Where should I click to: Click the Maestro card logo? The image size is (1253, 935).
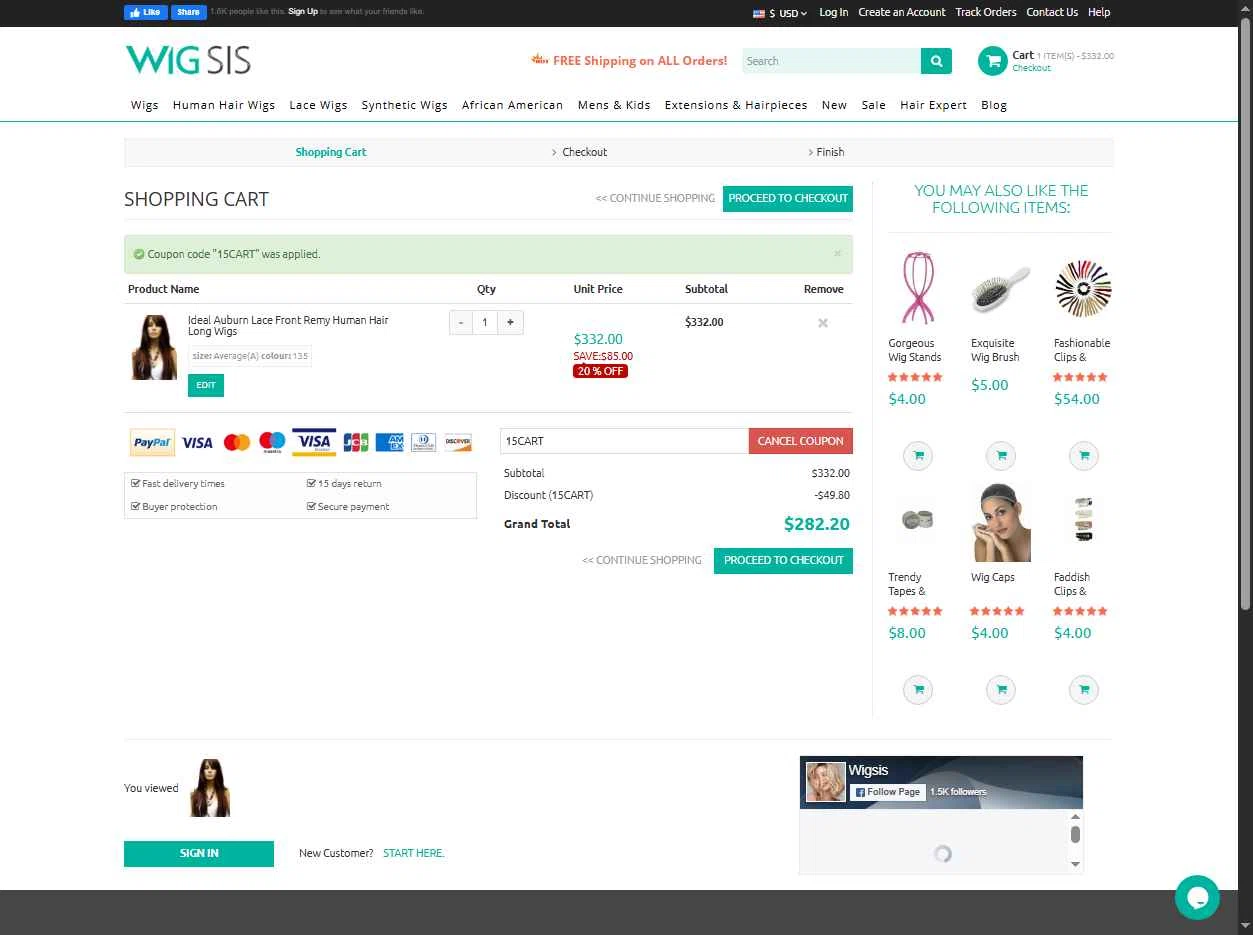[x=272, y=442]
